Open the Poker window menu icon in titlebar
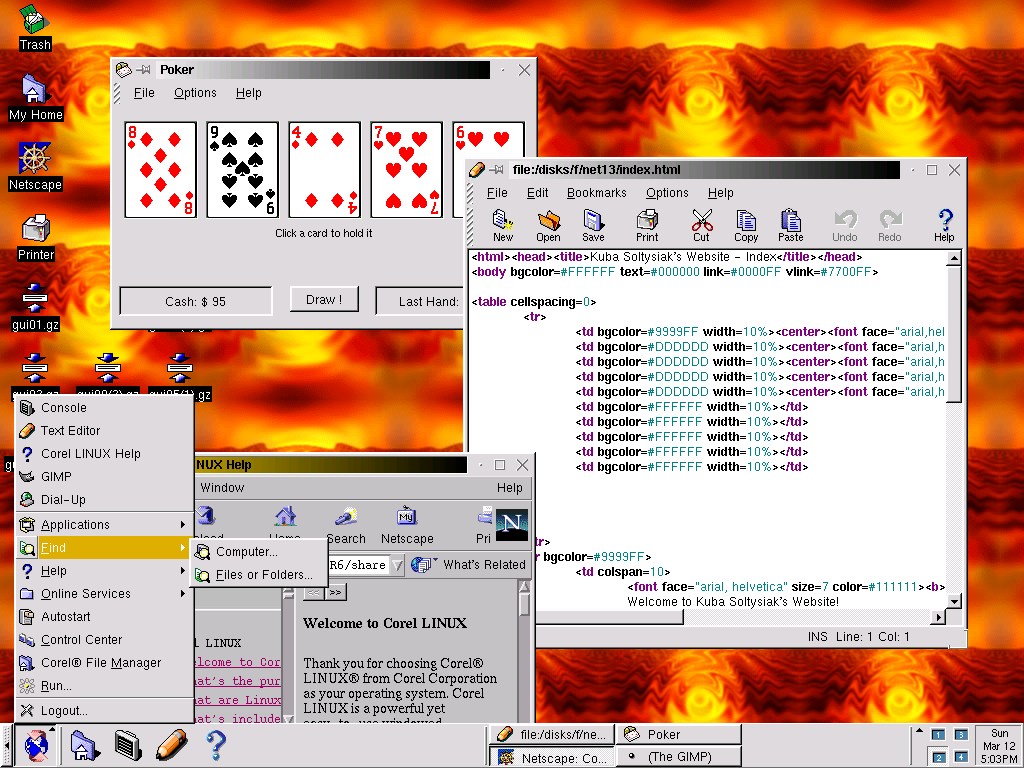Screen dimensions: 1024x768 pyautogui.click(x=123, y=69)
